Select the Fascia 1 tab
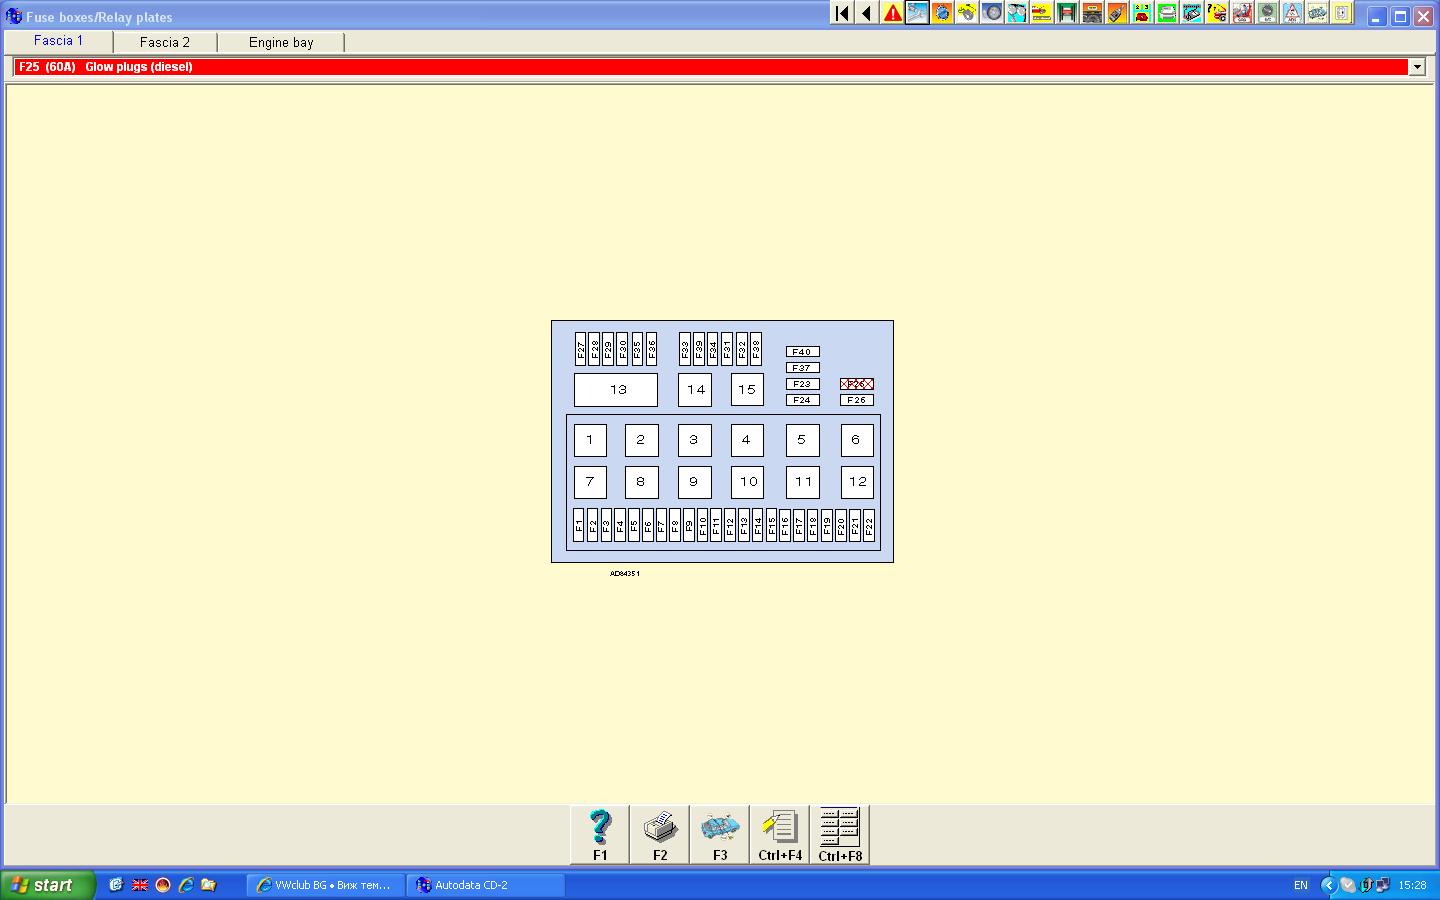The width and height of the screenshot is (1440, 900). click(x=58, y=41)
